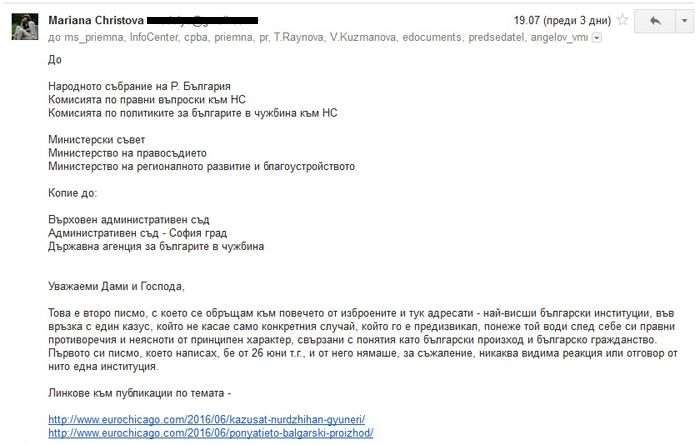Click the message date 19.07
The width and height of the screenshot is (700, 445).
point(529,20)
